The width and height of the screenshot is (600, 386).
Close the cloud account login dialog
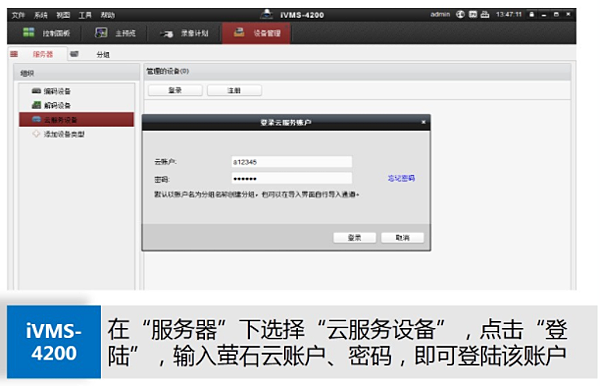(423, 122)
